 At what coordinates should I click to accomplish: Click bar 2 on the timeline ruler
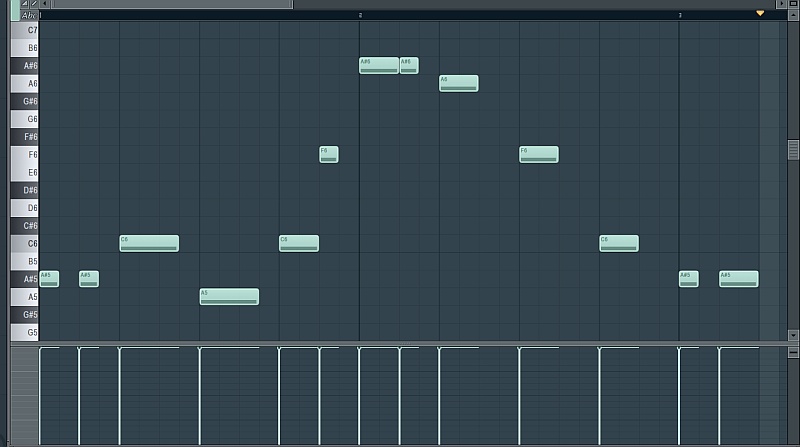[360, 15]
